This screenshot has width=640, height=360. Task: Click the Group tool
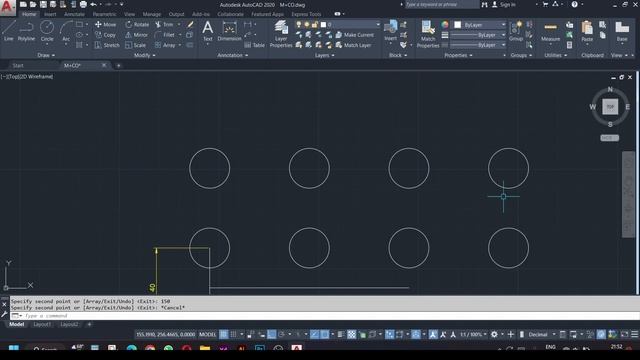tap(516, 31)
